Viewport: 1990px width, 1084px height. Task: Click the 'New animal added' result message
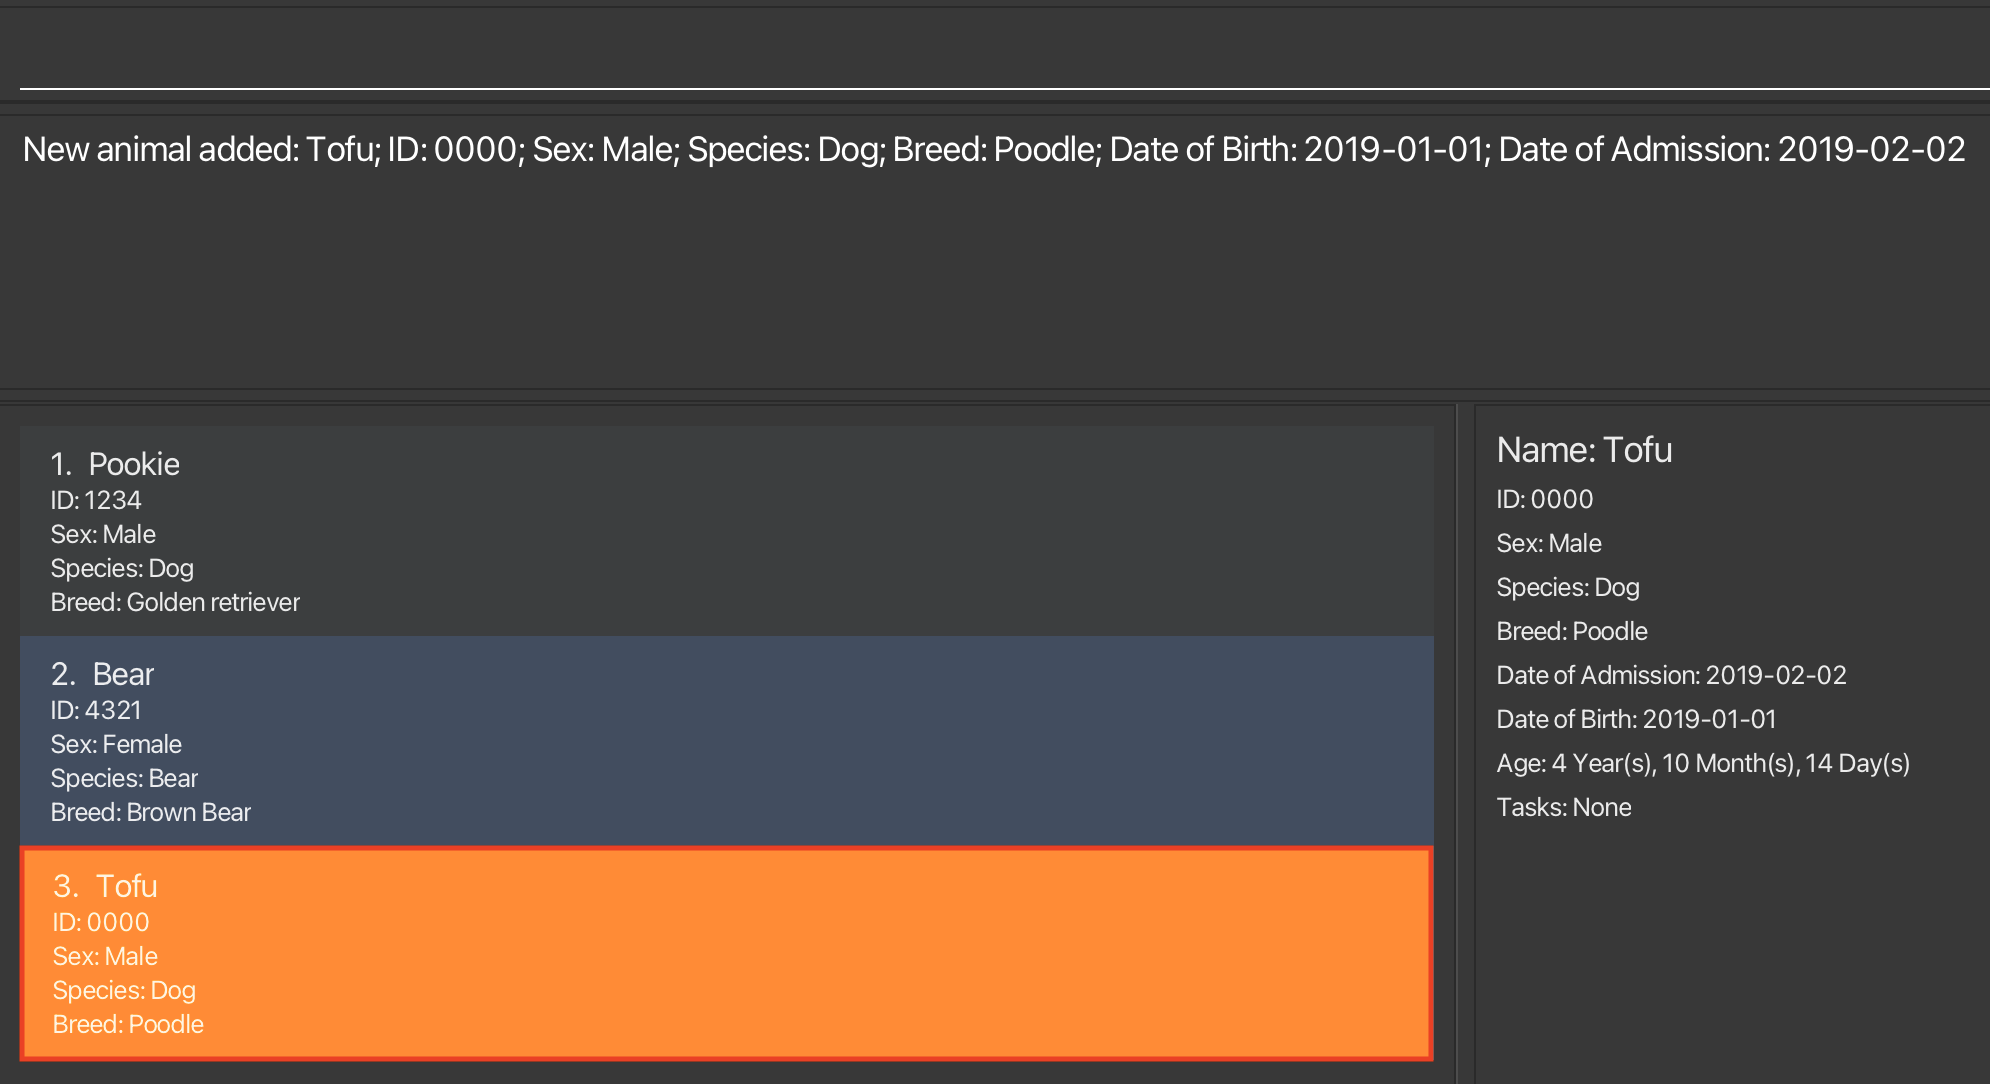(993, 150)
